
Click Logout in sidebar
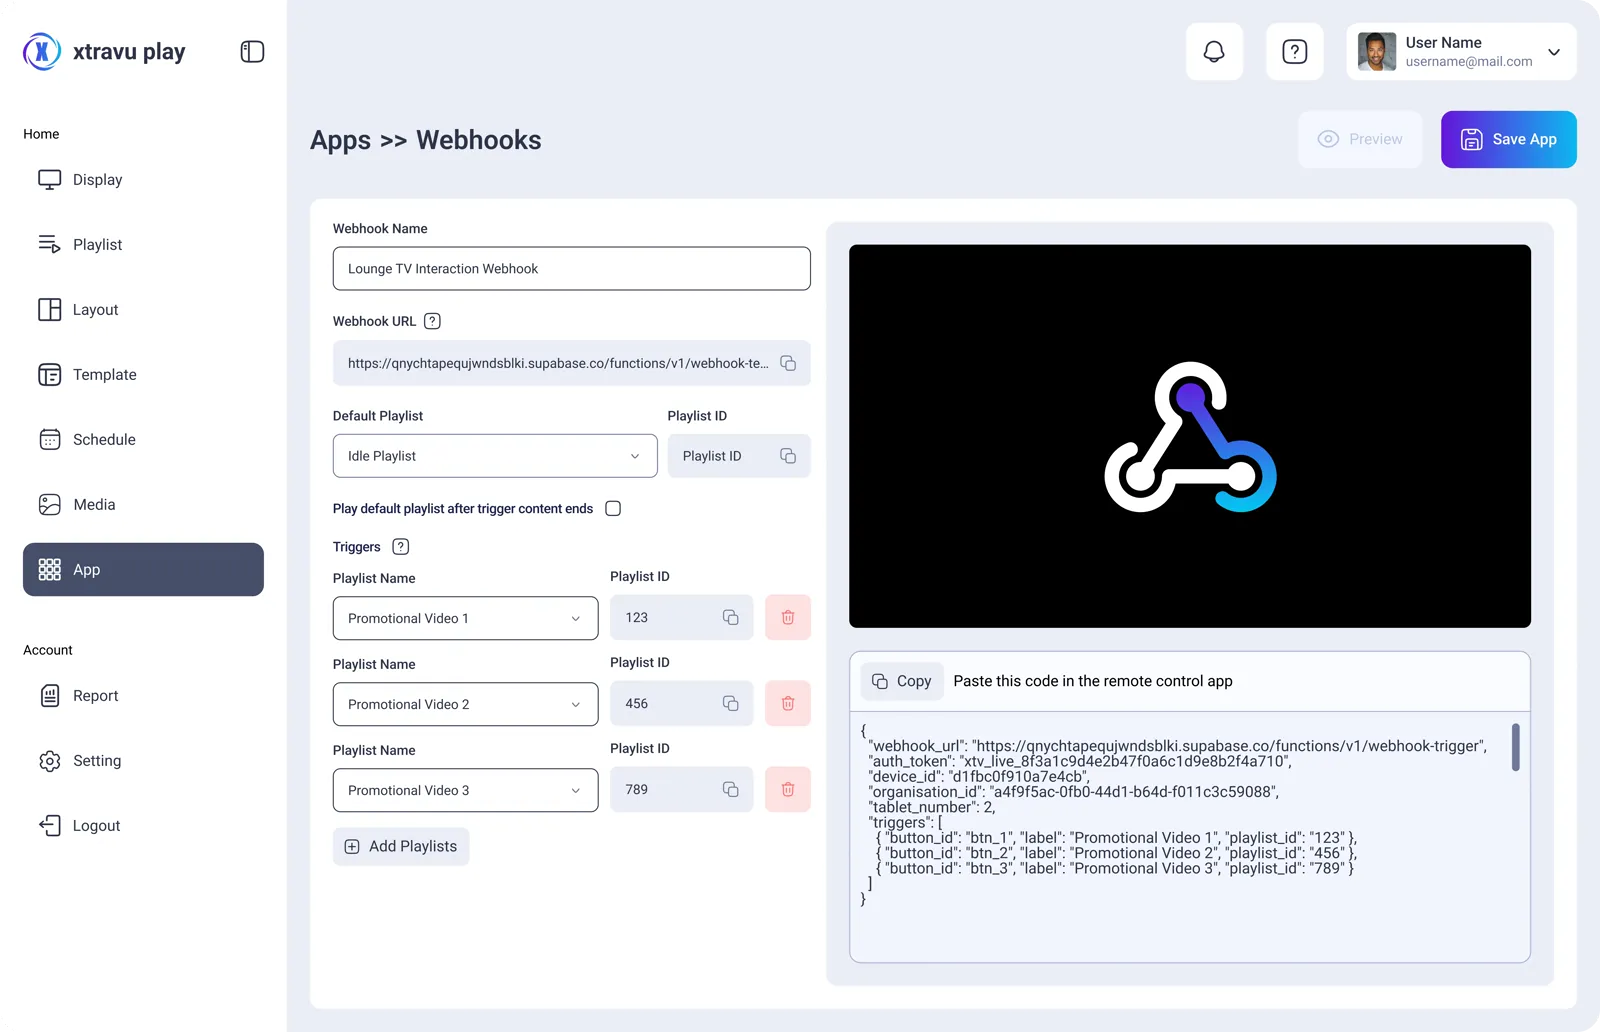click(x=143, y=826)
